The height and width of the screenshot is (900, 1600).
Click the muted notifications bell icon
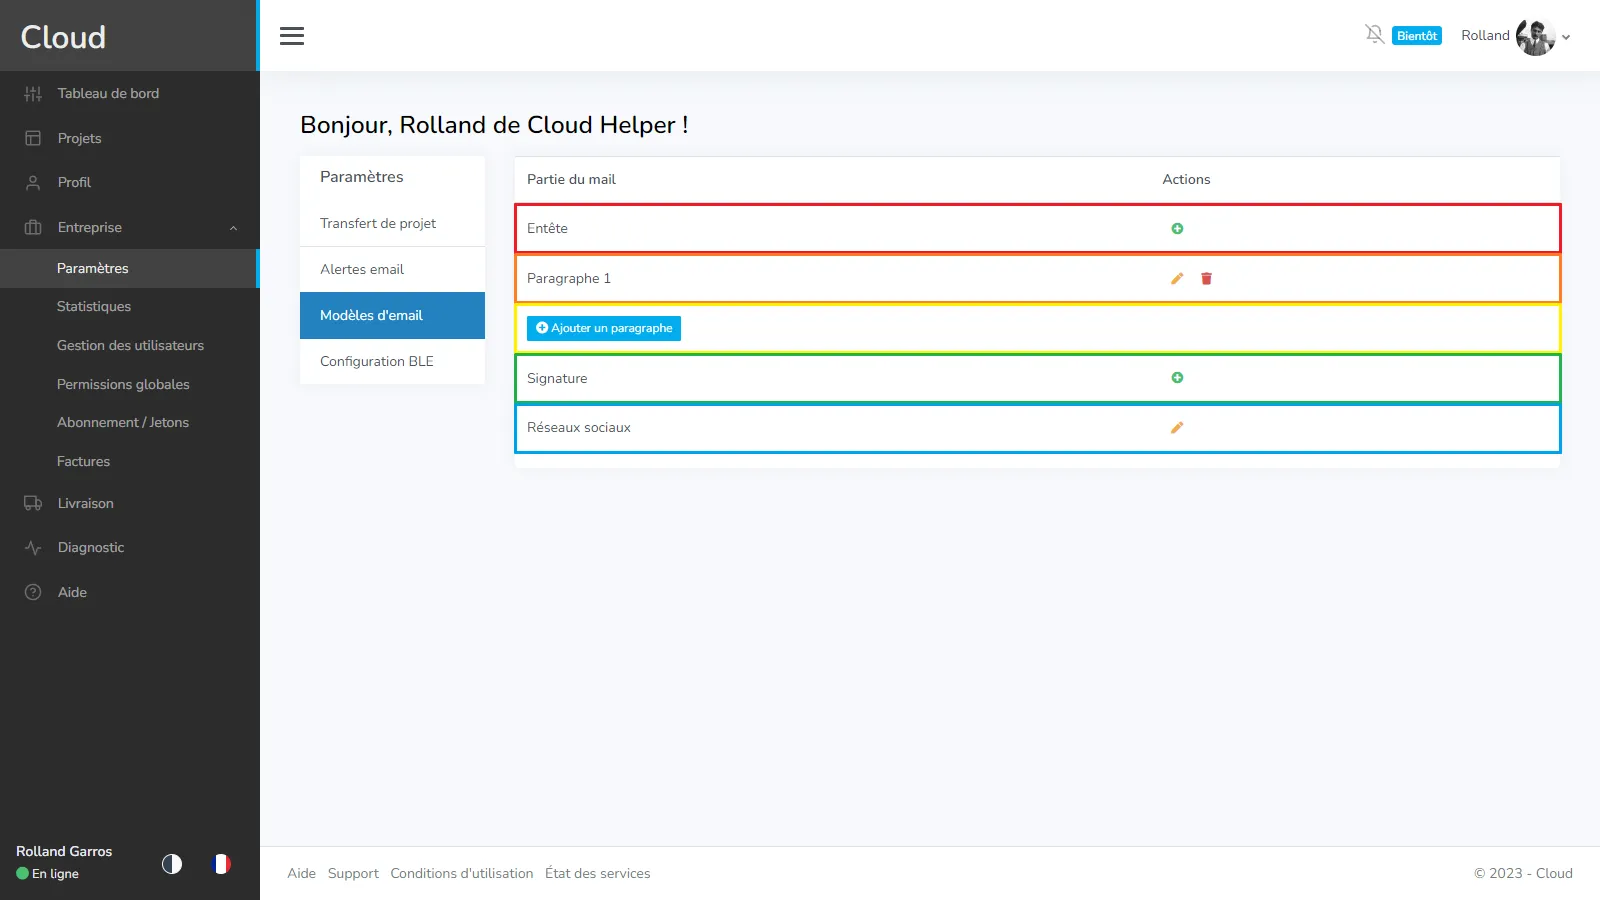(x=1374, y=35)
